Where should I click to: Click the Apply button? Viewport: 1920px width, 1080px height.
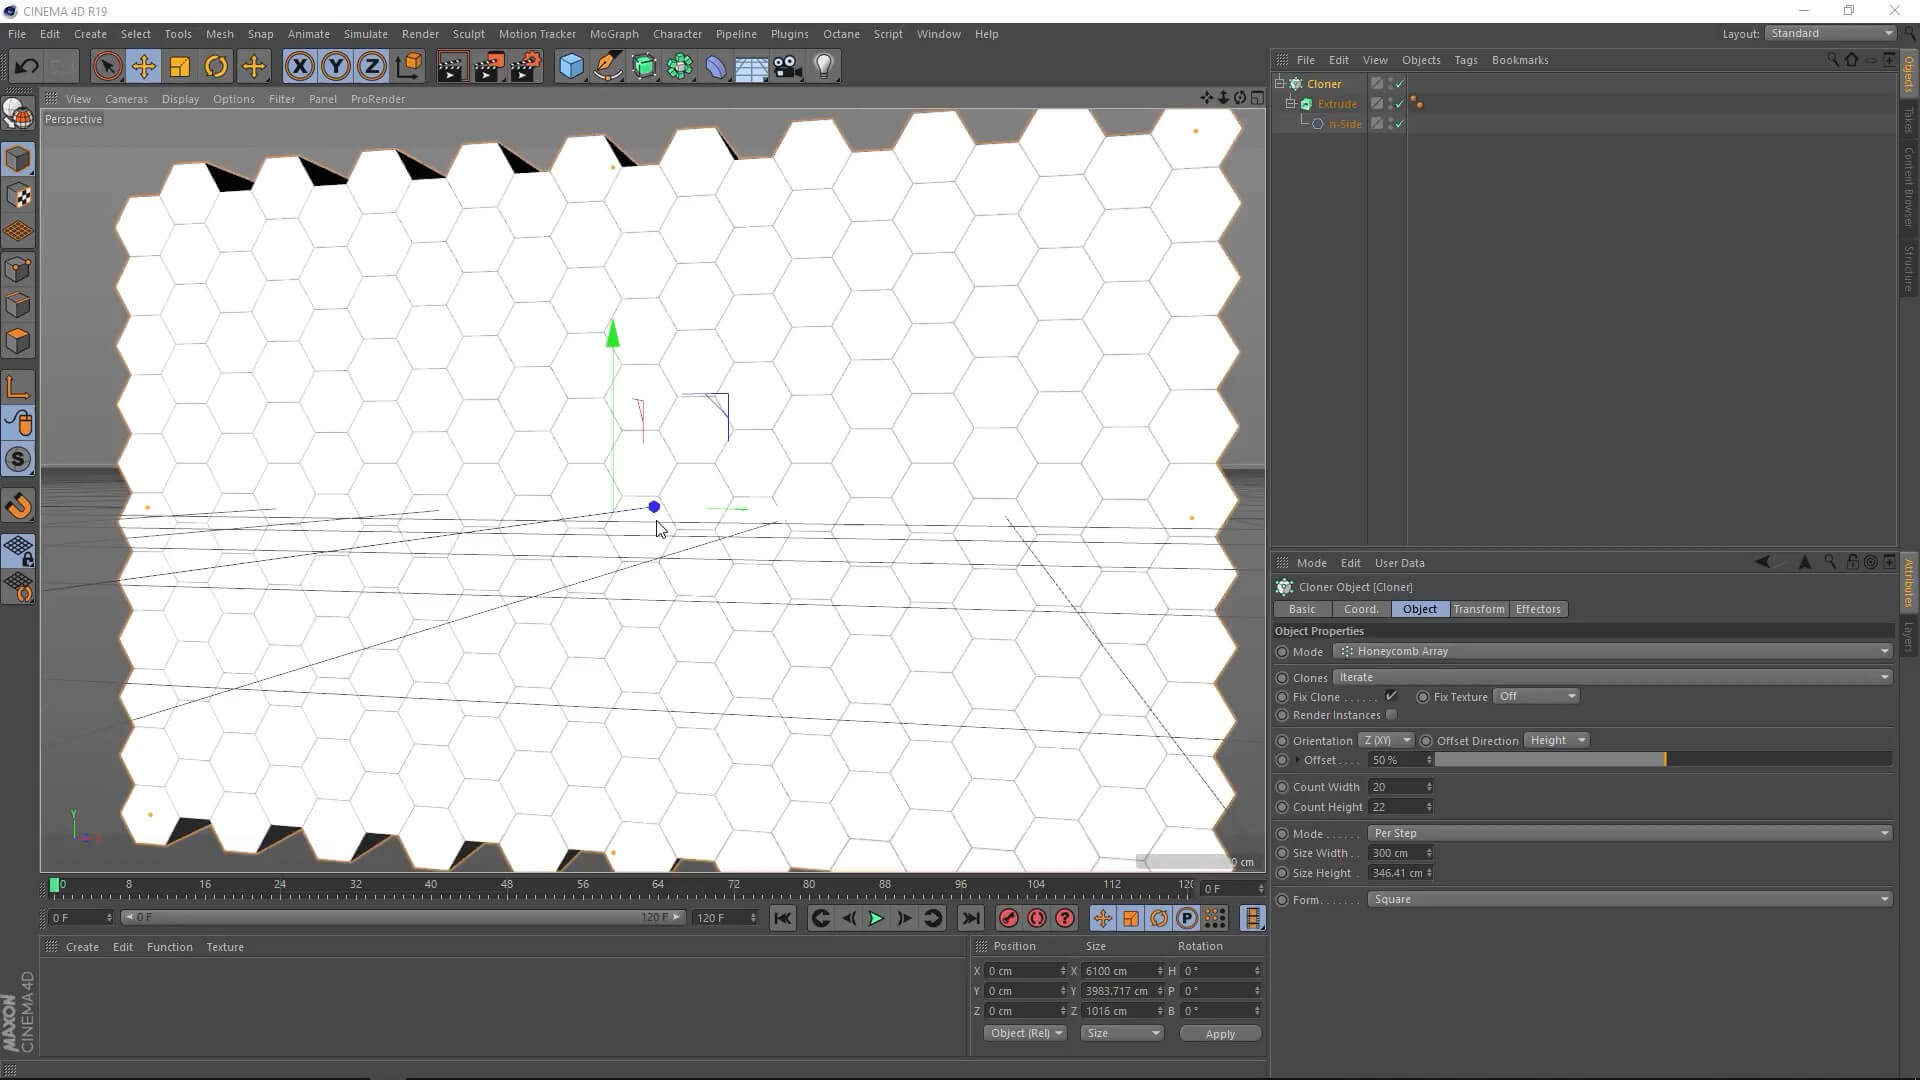point(1219,1033)
